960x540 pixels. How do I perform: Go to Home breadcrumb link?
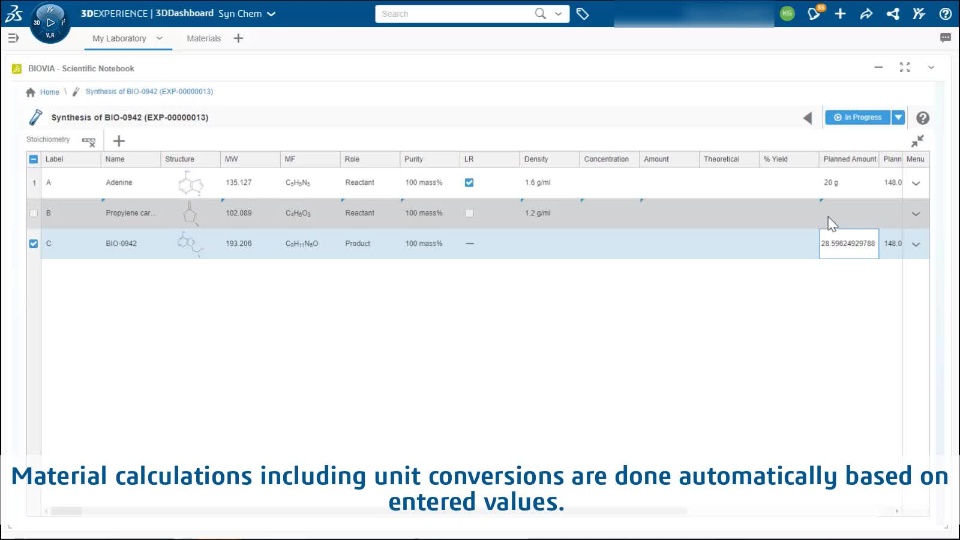(50, 92)
